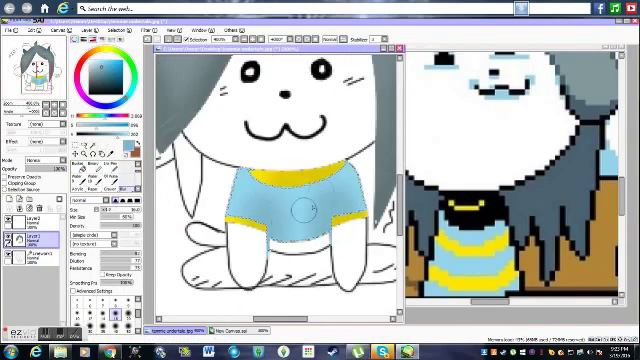Select the Hand pan tool
The height and width of the screenshot is (360, 640).
coord(102,154)
